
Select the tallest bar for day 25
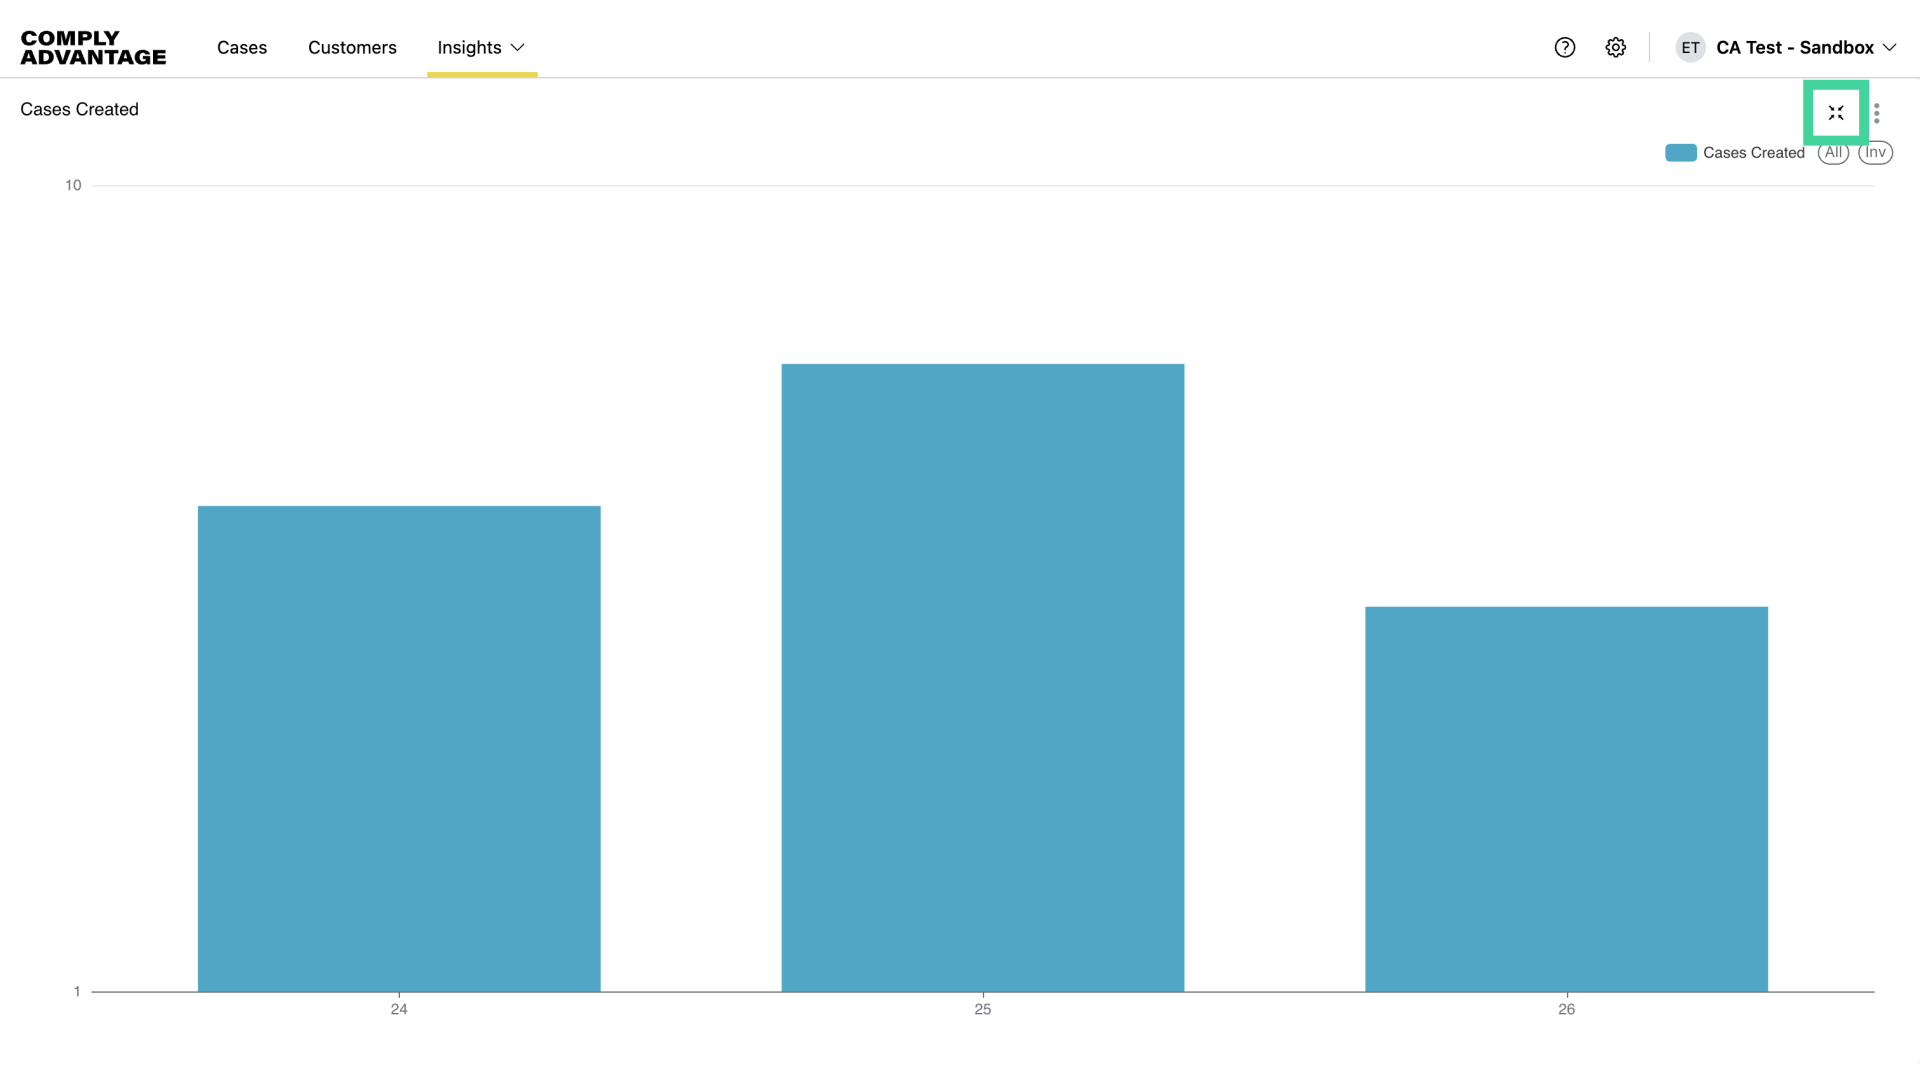coord(982,678)
